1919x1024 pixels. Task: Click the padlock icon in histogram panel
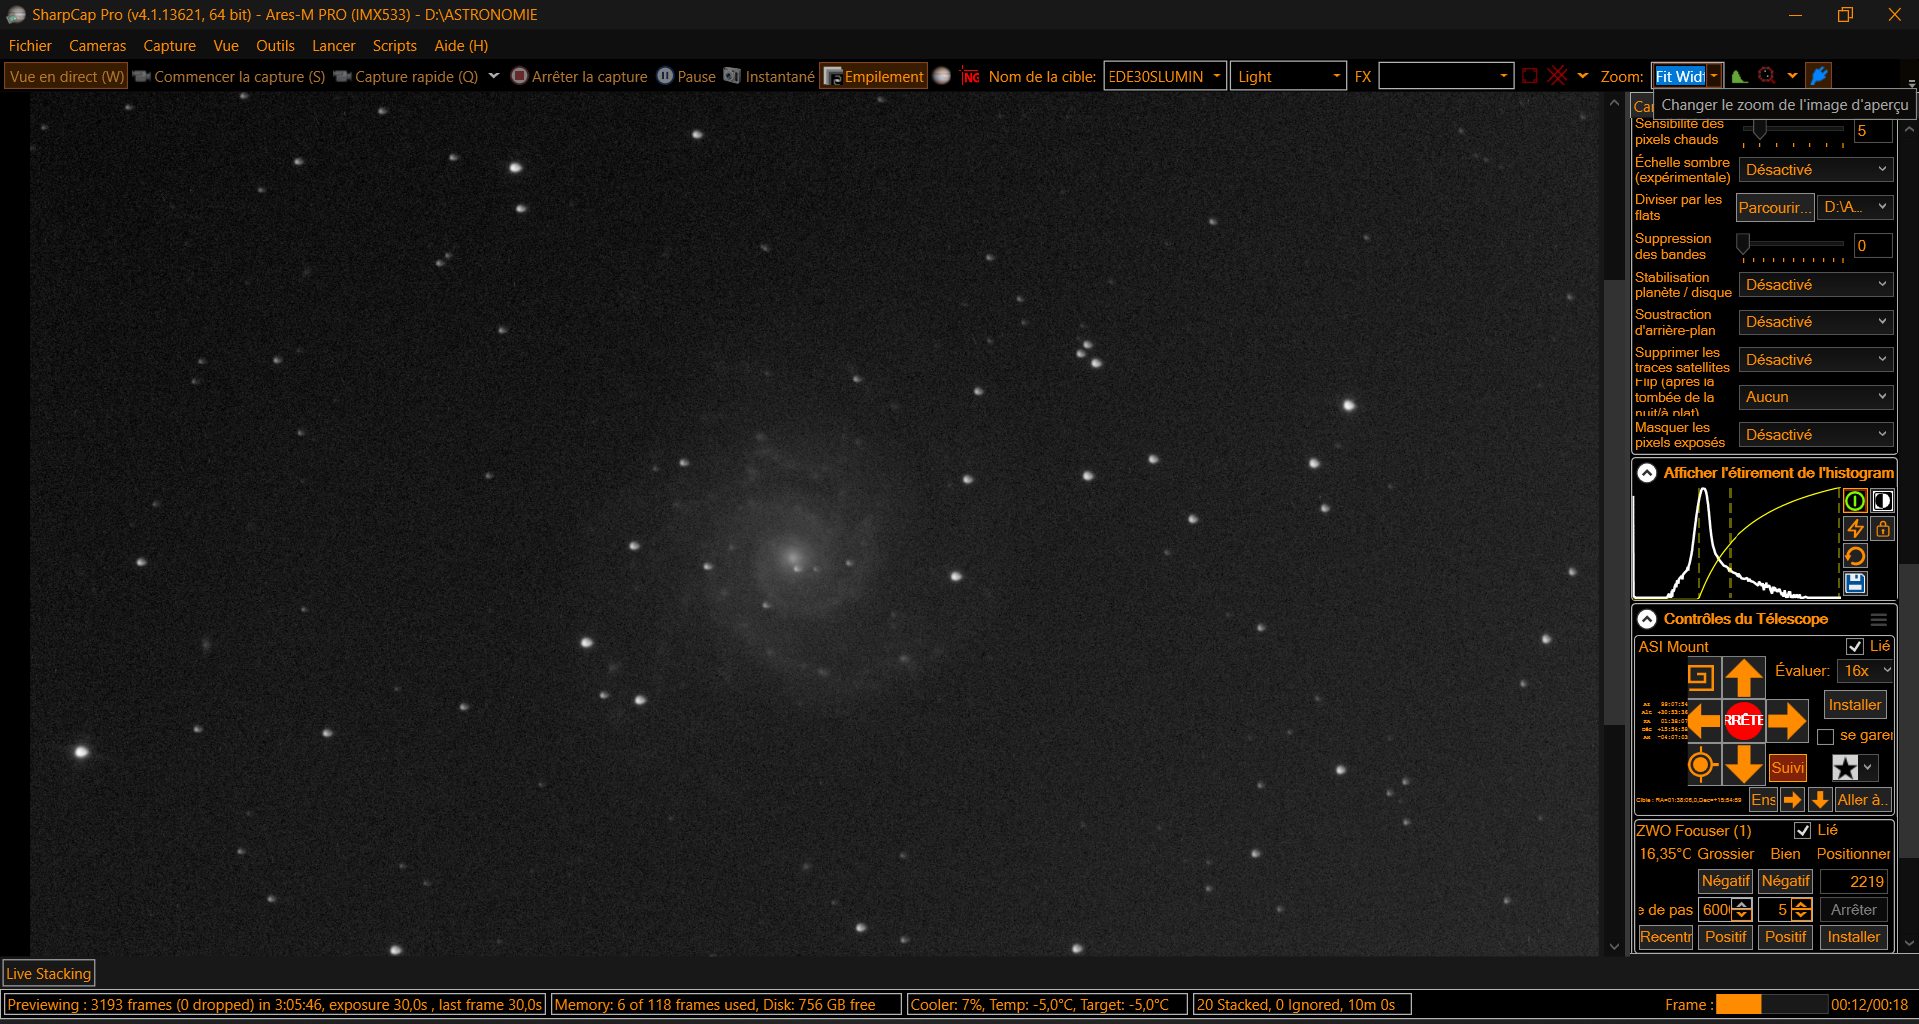1882,528
